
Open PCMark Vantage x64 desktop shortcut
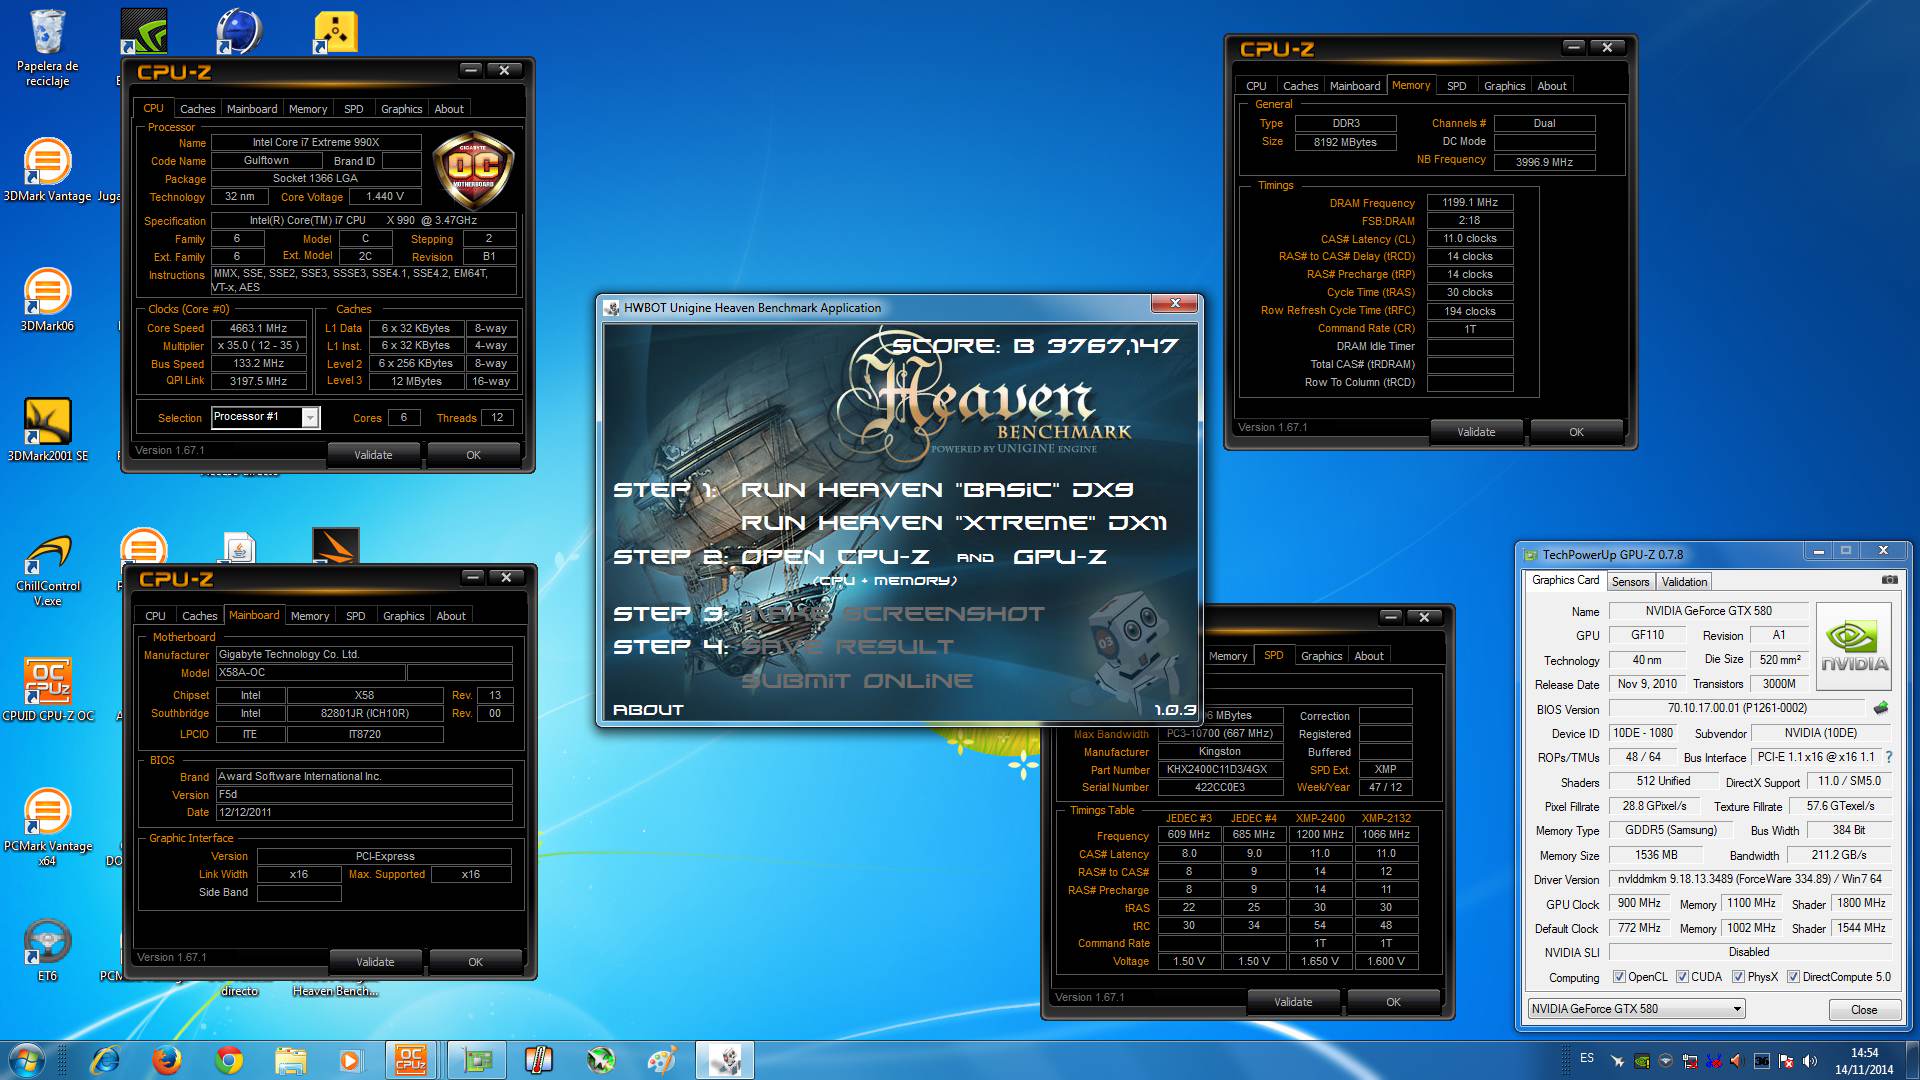(47, 828)
